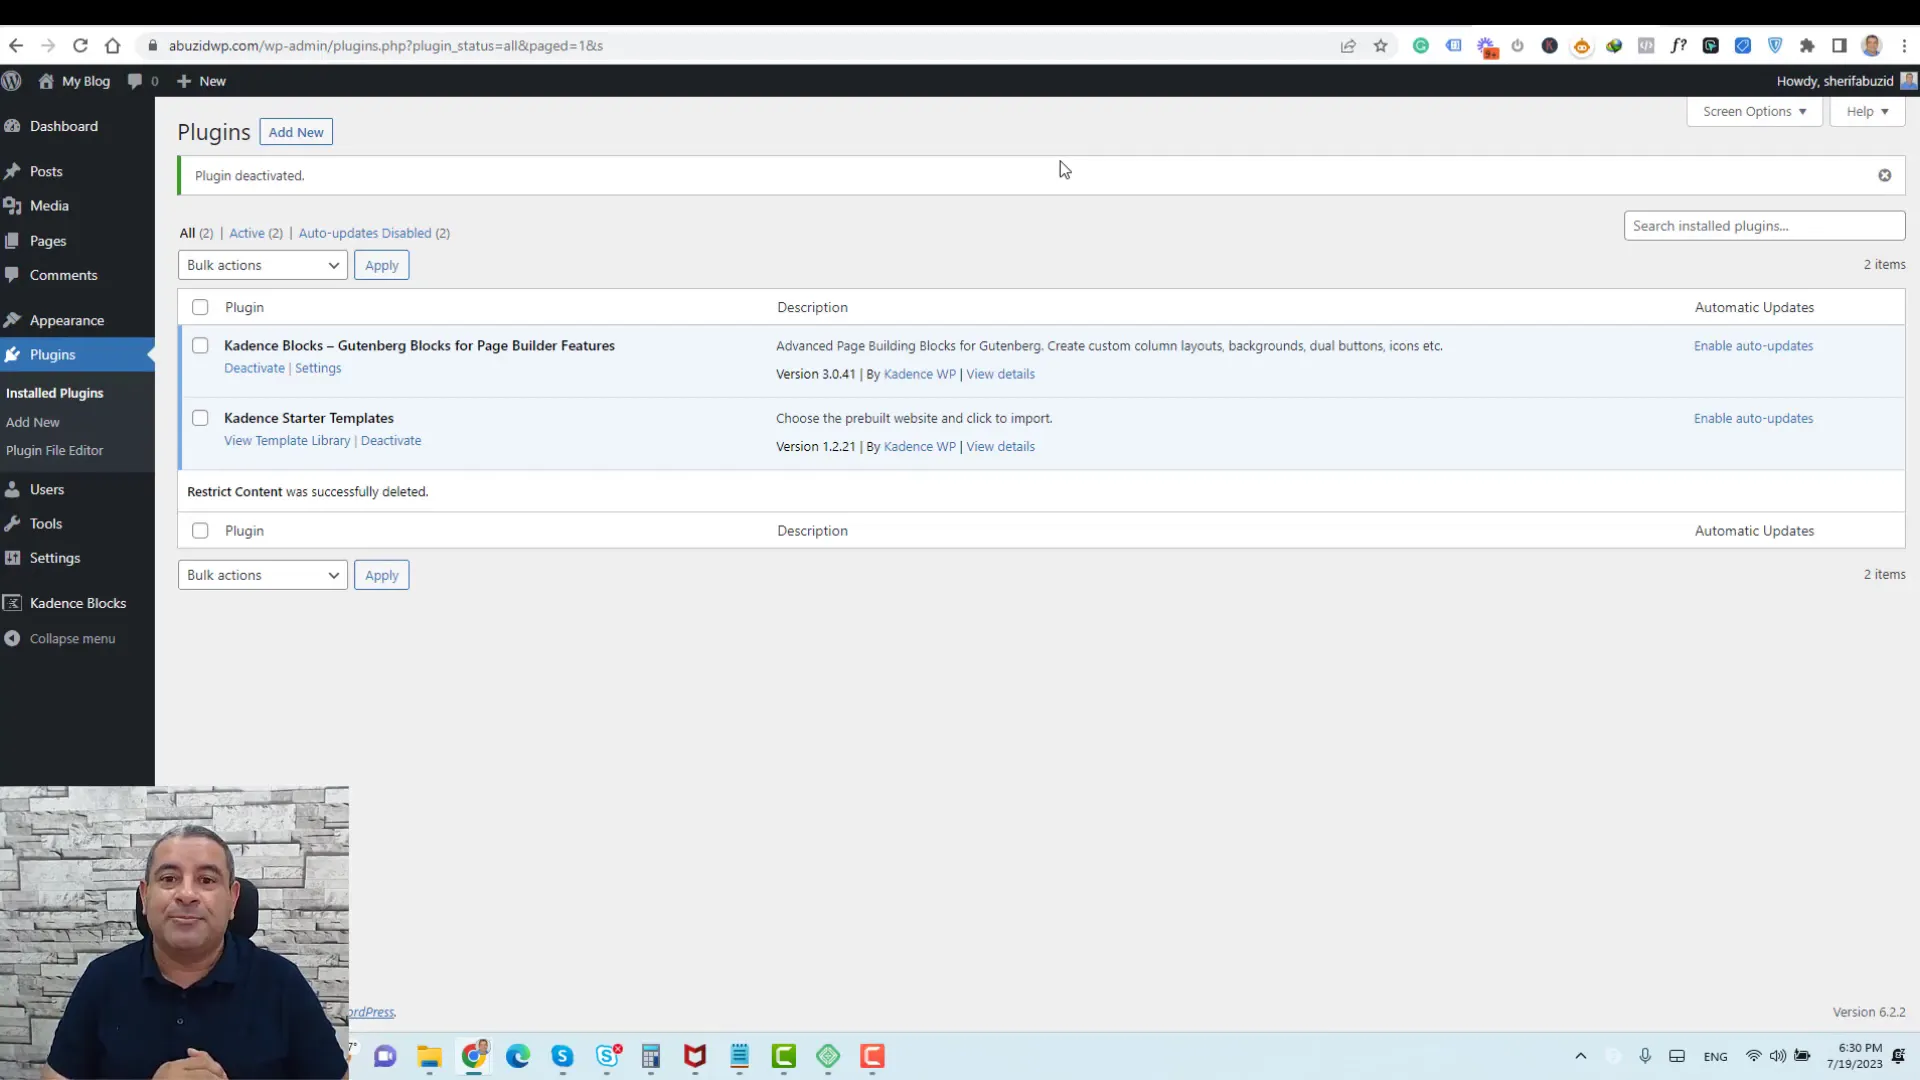Open Kadence WP author link for Kadence Blocks
This screenshot has width=1920, height=1080.
[x=920, y=374]
